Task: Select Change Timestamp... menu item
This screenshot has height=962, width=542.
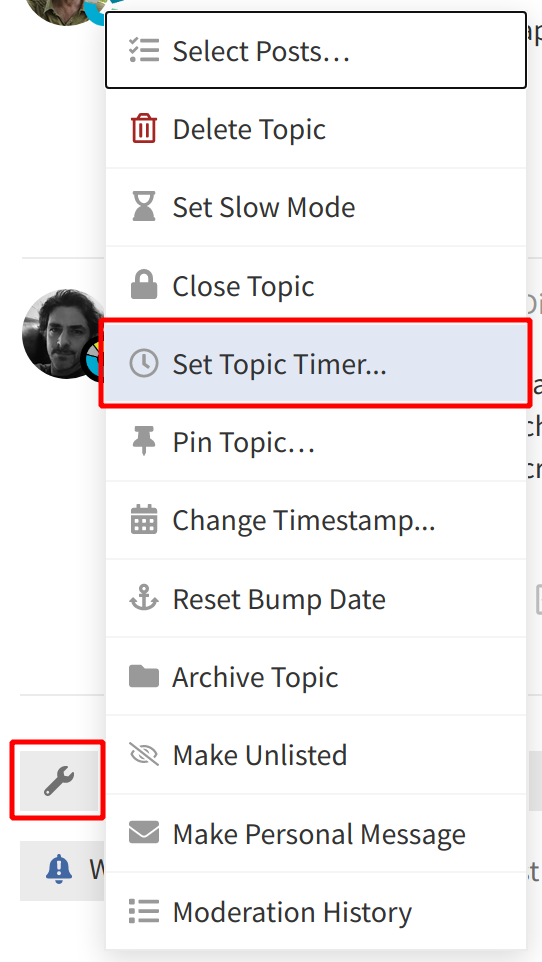Action: (x=316, y=520)
